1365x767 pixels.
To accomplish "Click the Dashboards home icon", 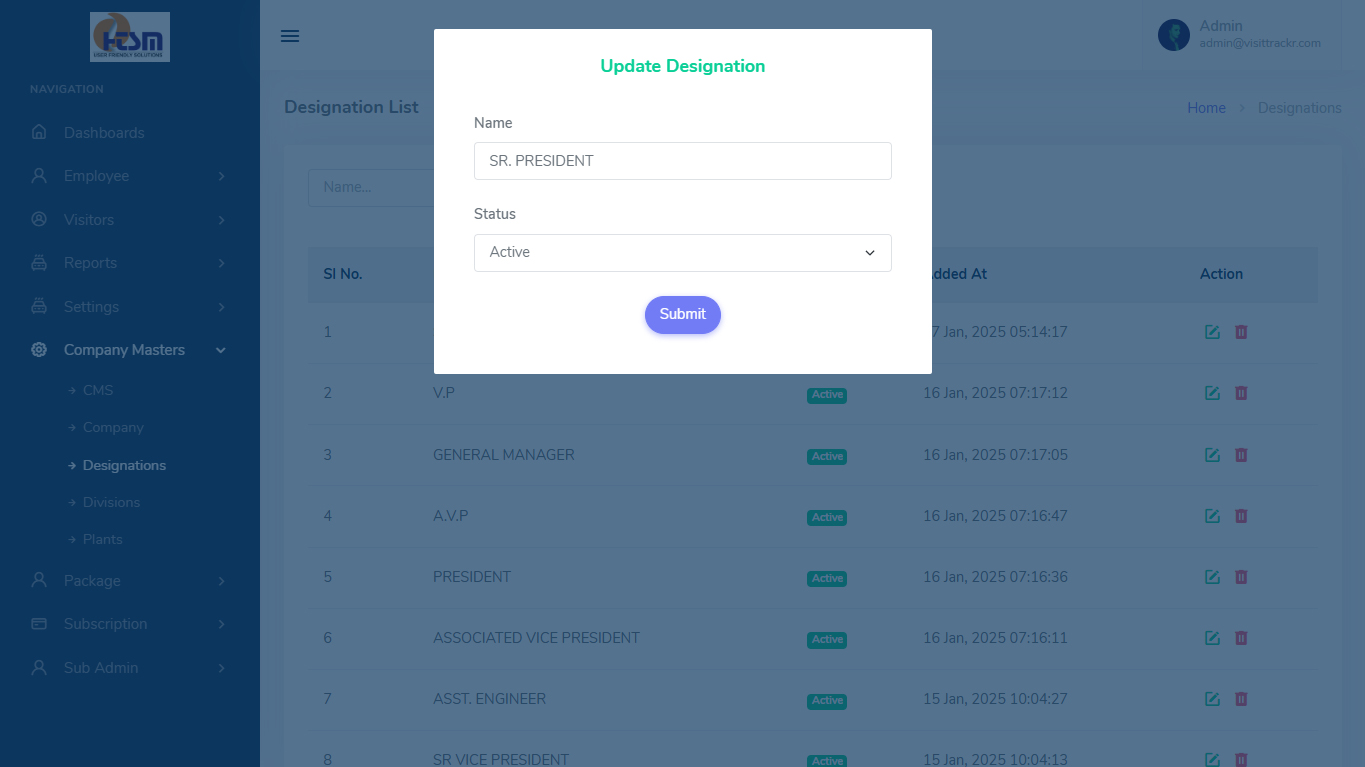I will (39, 133).
